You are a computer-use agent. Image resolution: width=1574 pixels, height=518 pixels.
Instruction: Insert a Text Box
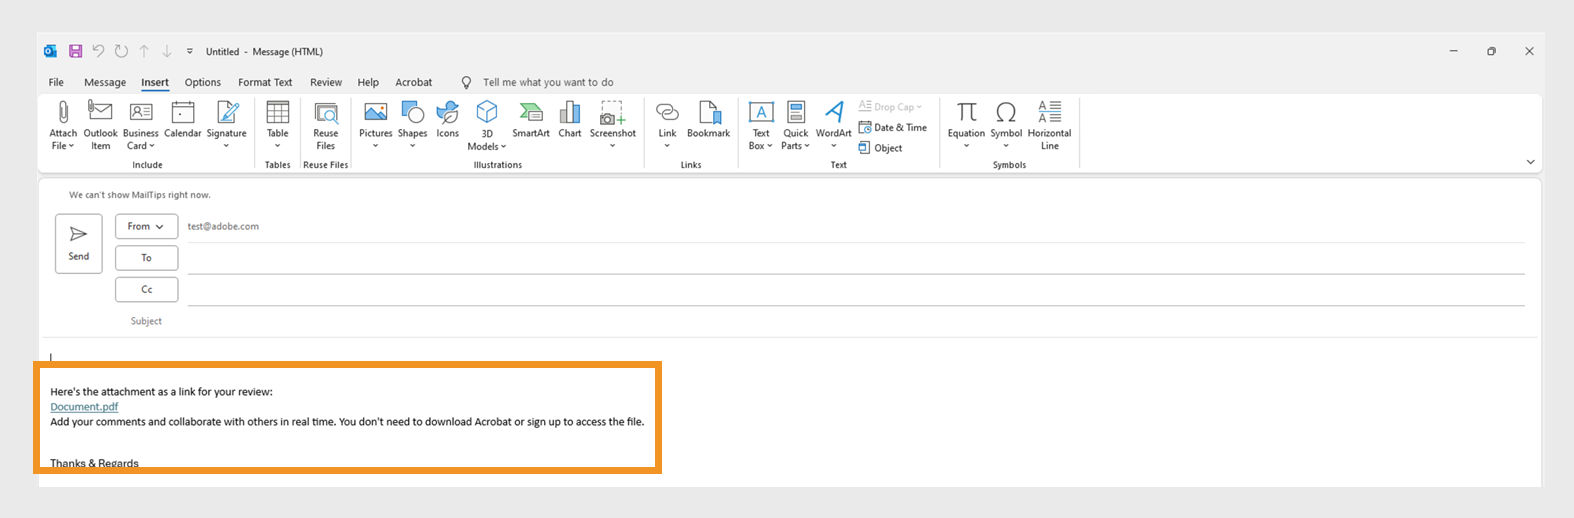pyautogui.click(x=761, y=125)
